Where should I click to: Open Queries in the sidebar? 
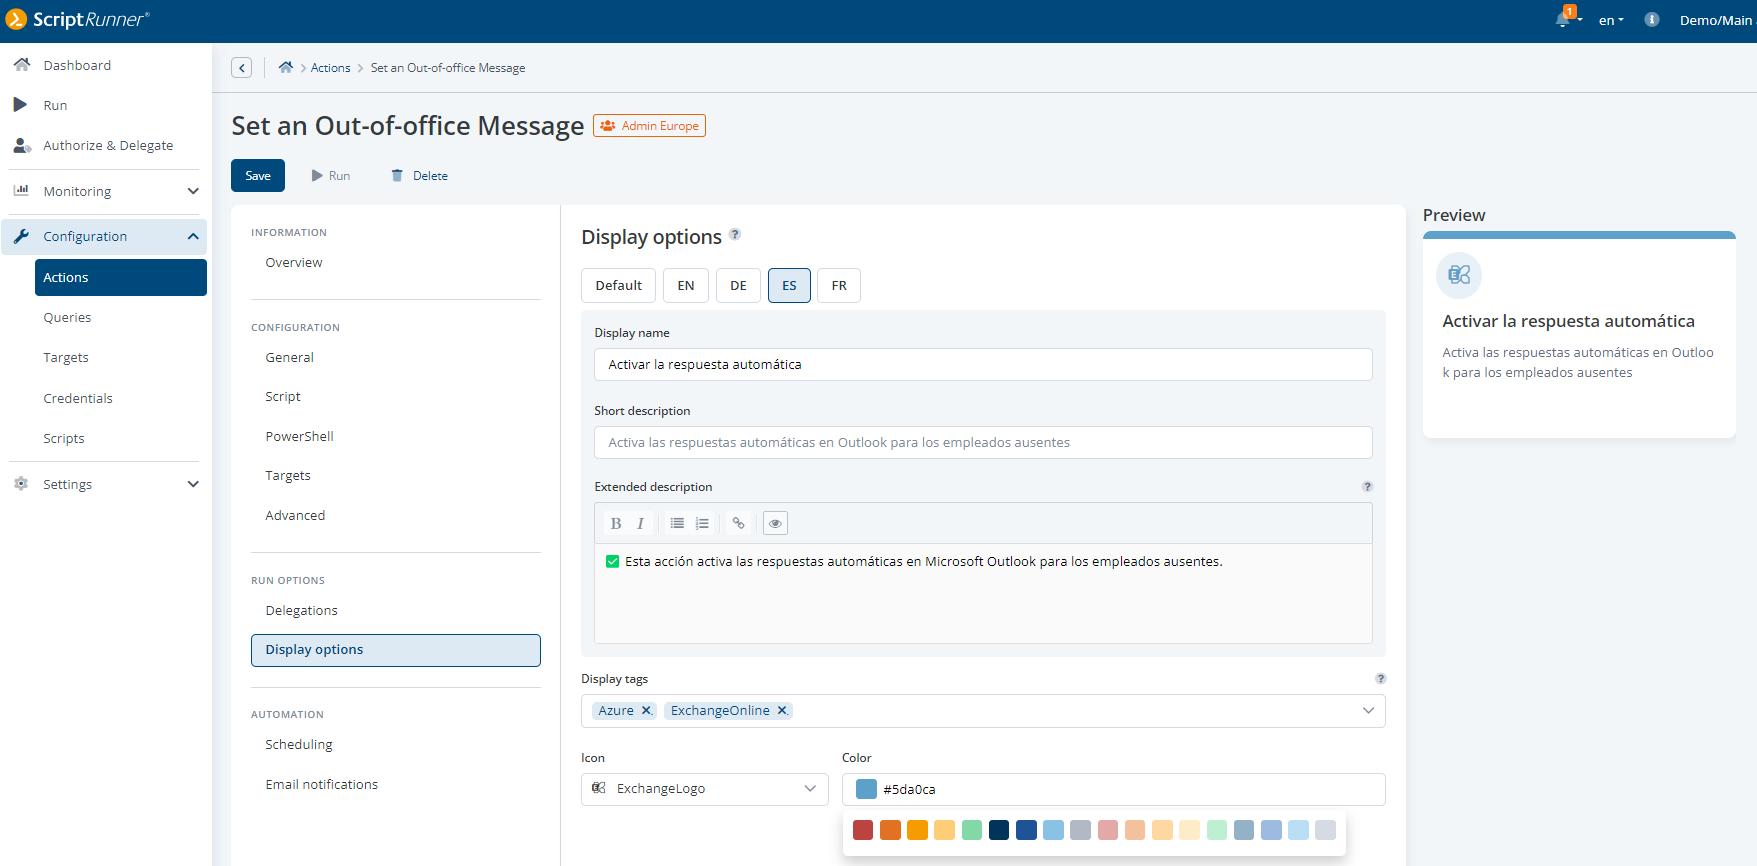(67, 317)
